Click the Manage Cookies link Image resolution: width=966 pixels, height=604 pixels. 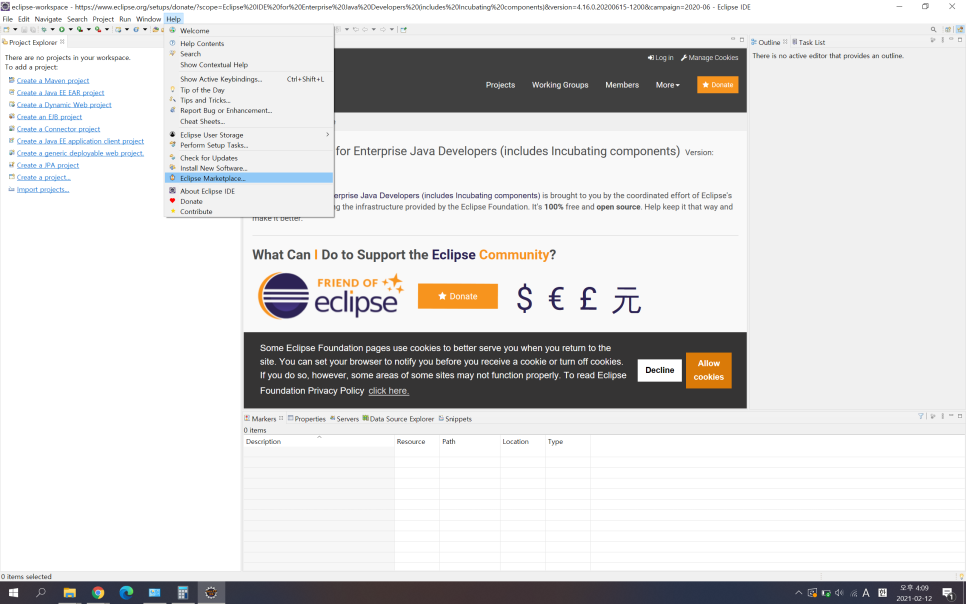pos(709,57)
